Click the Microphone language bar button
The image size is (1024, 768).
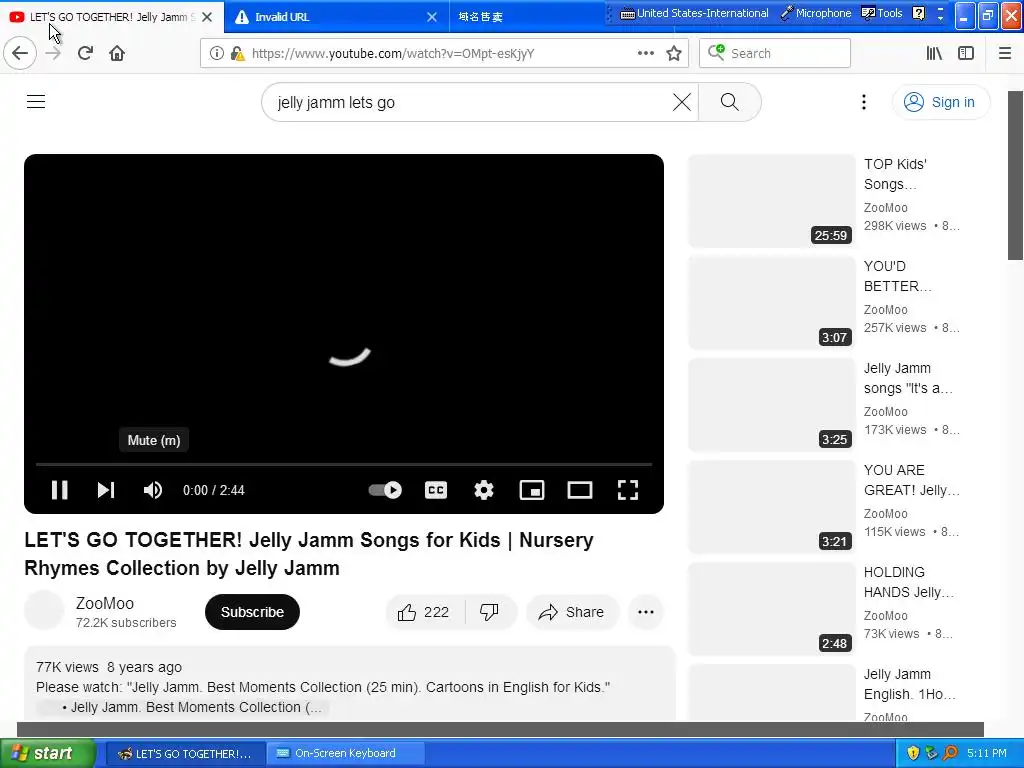tap(816, 13)
